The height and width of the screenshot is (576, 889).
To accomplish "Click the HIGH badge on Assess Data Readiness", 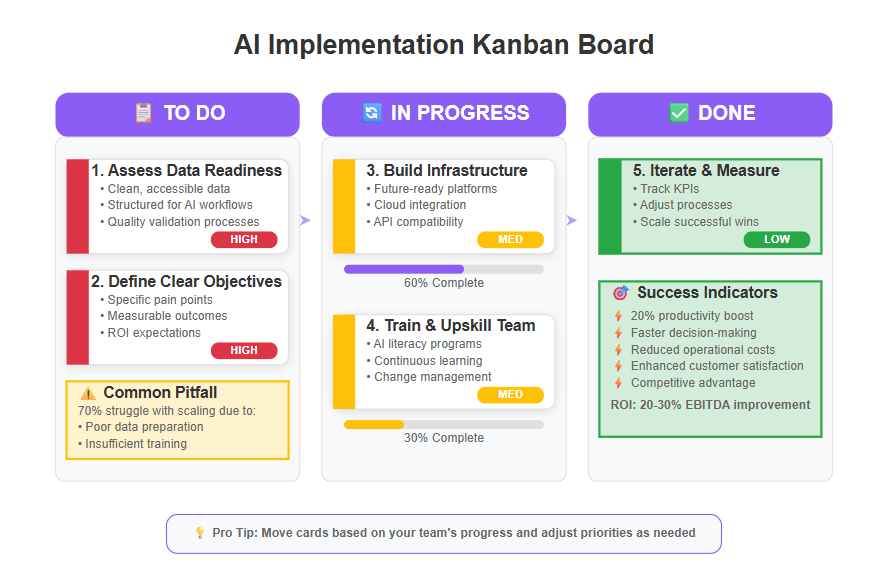I will pos(244,239).
